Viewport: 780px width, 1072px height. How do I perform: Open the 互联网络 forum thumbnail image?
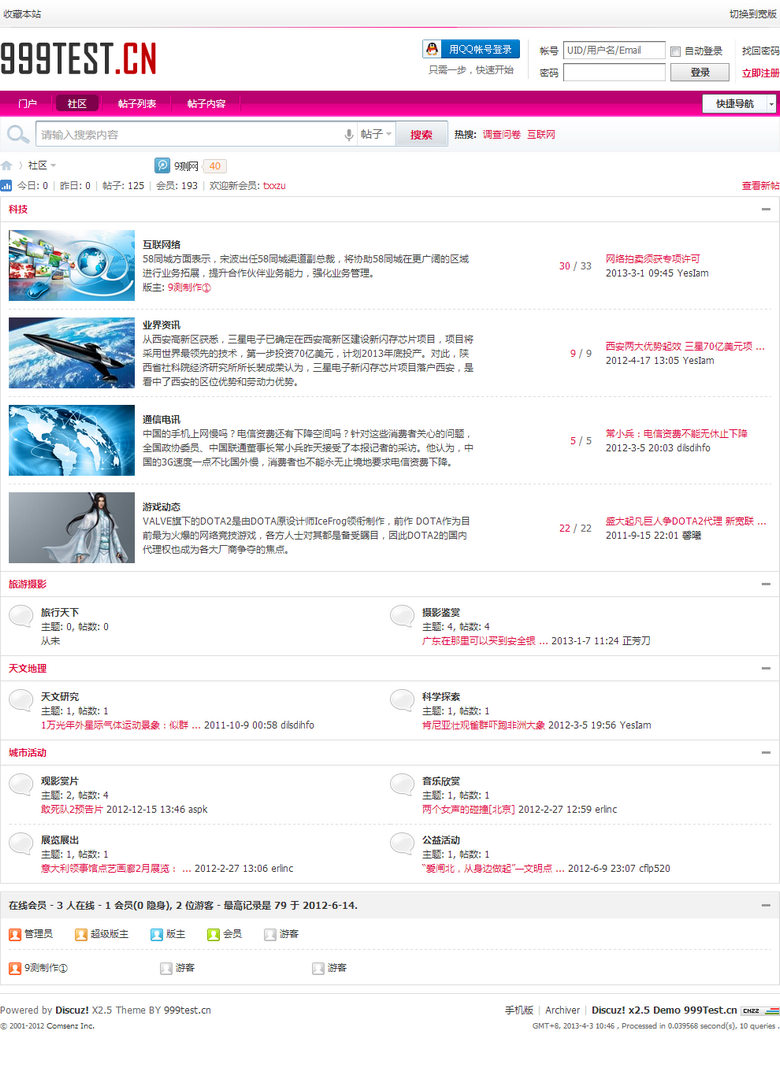(72, 265)
